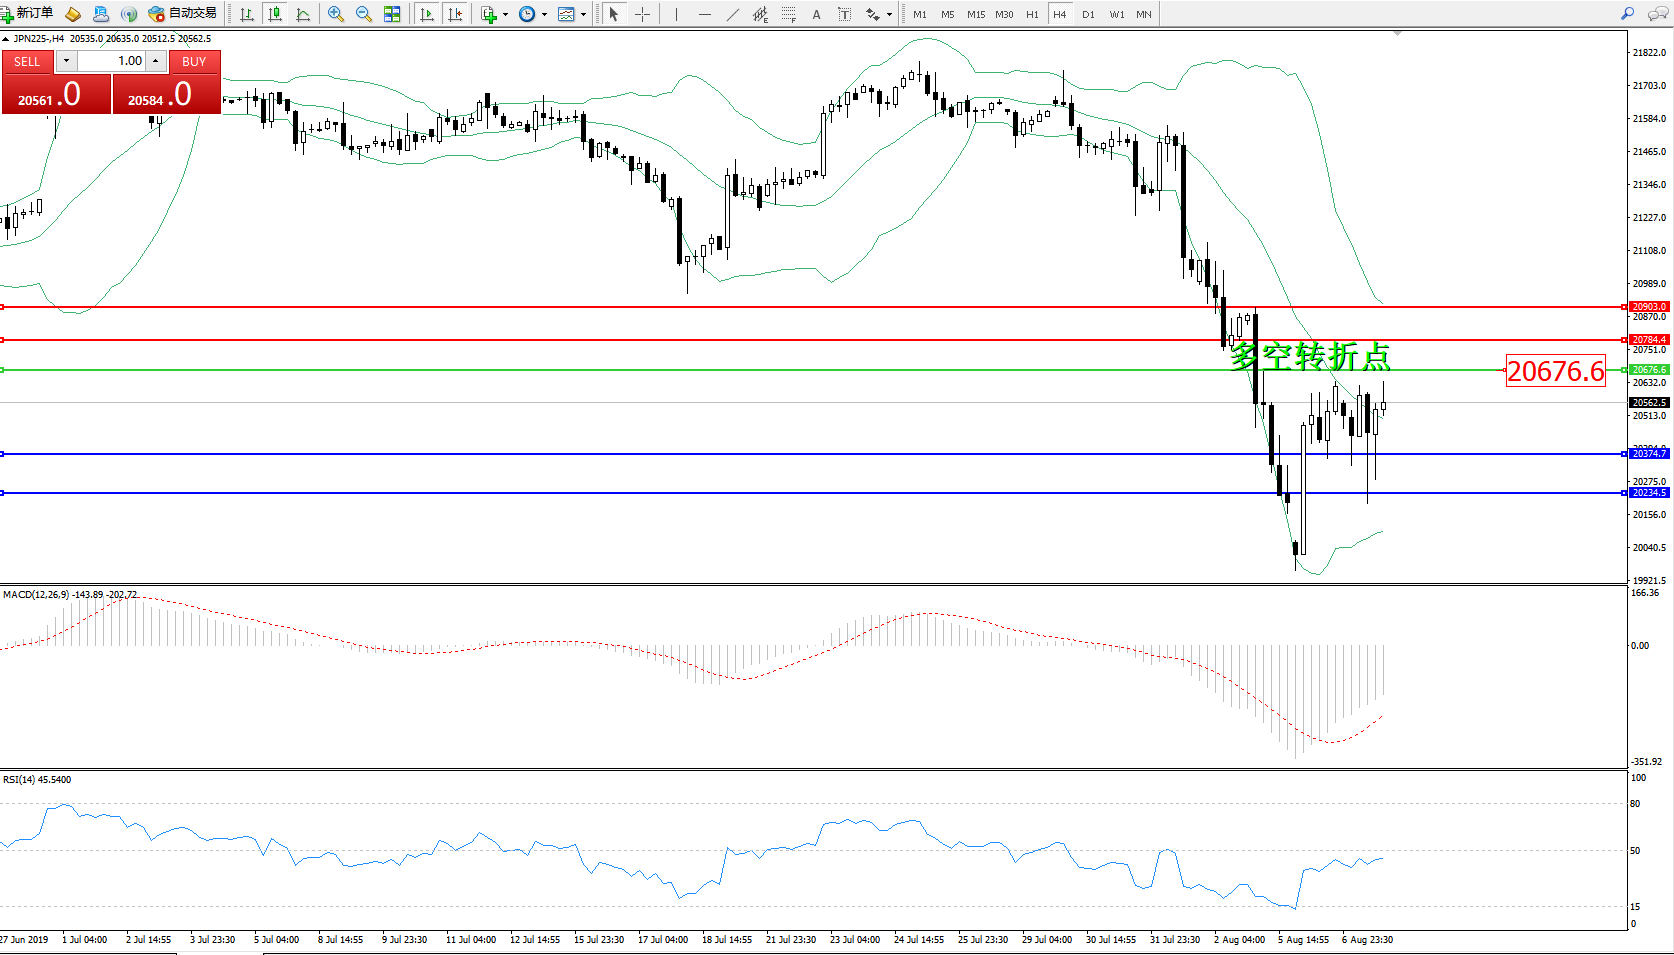
Task: Click the New Order (新订单) button
Action: [x=28, y=13]
